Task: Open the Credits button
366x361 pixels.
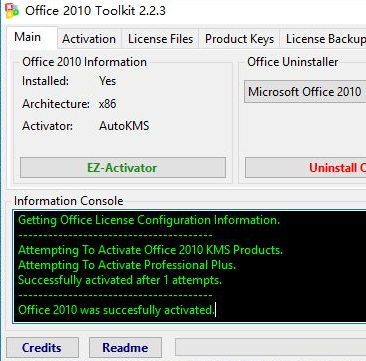Action: coord(42,347)
